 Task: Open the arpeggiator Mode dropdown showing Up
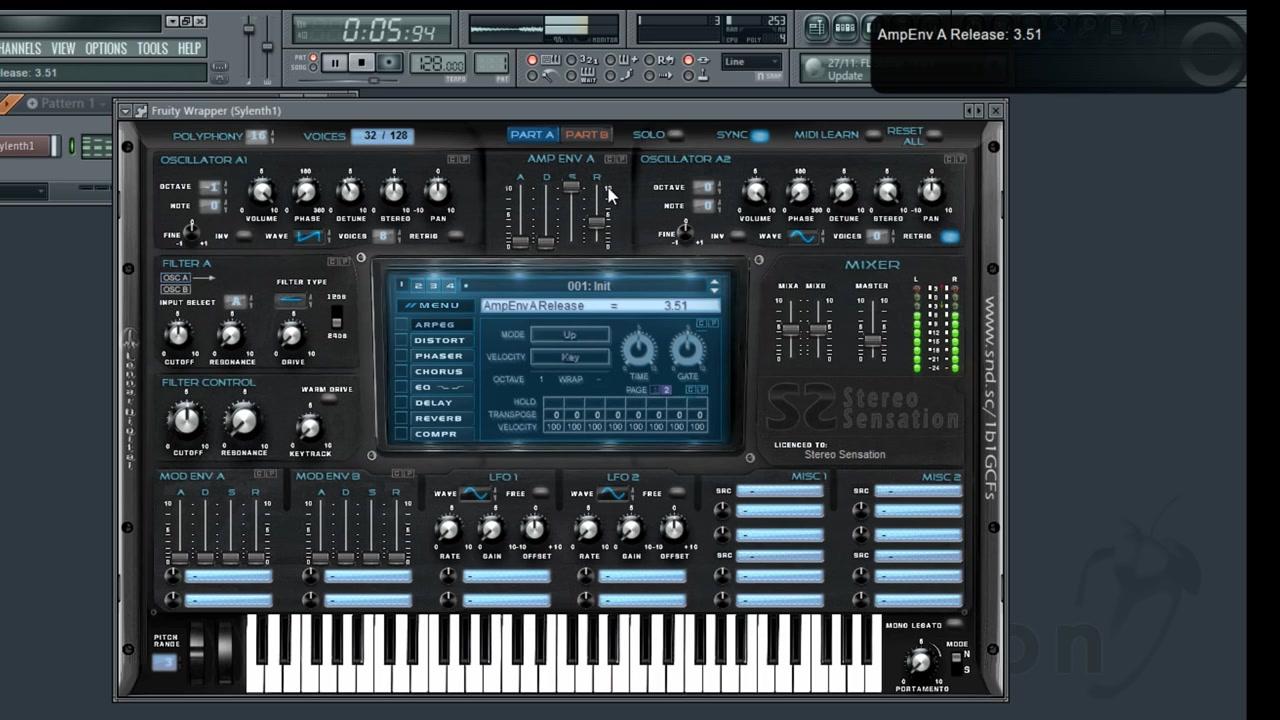570,334
